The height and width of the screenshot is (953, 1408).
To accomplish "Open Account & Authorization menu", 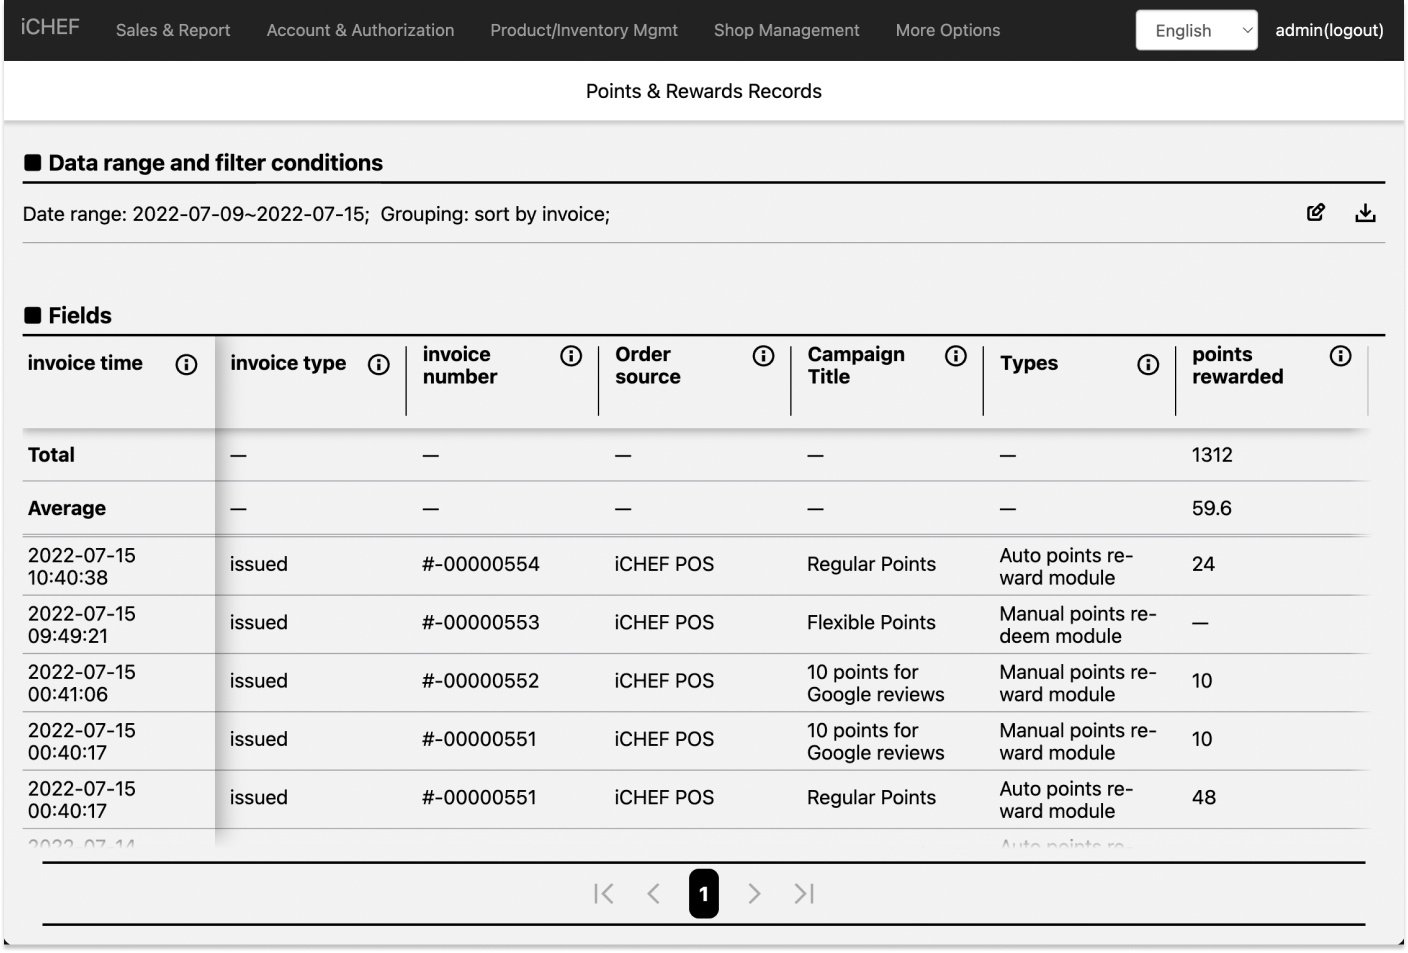I will pos(360,30).
